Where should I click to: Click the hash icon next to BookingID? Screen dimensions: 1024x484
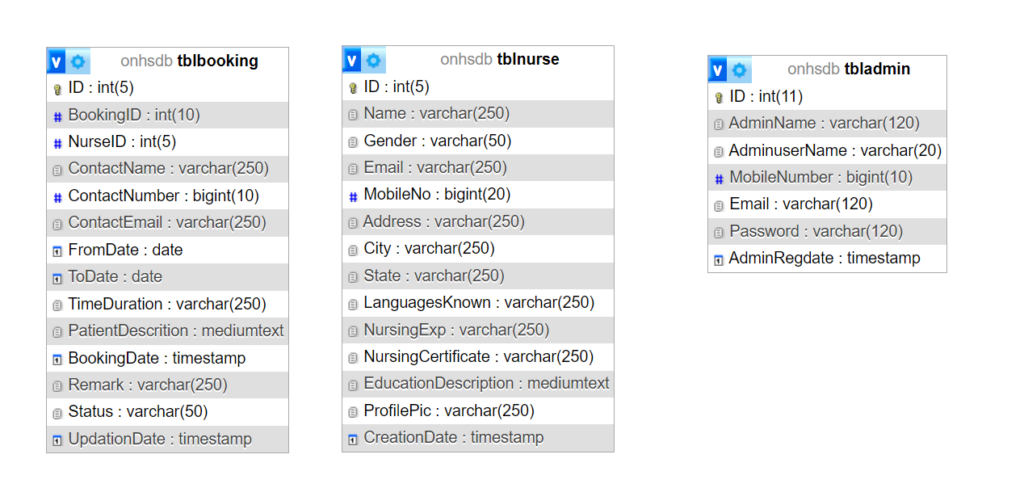57,117
